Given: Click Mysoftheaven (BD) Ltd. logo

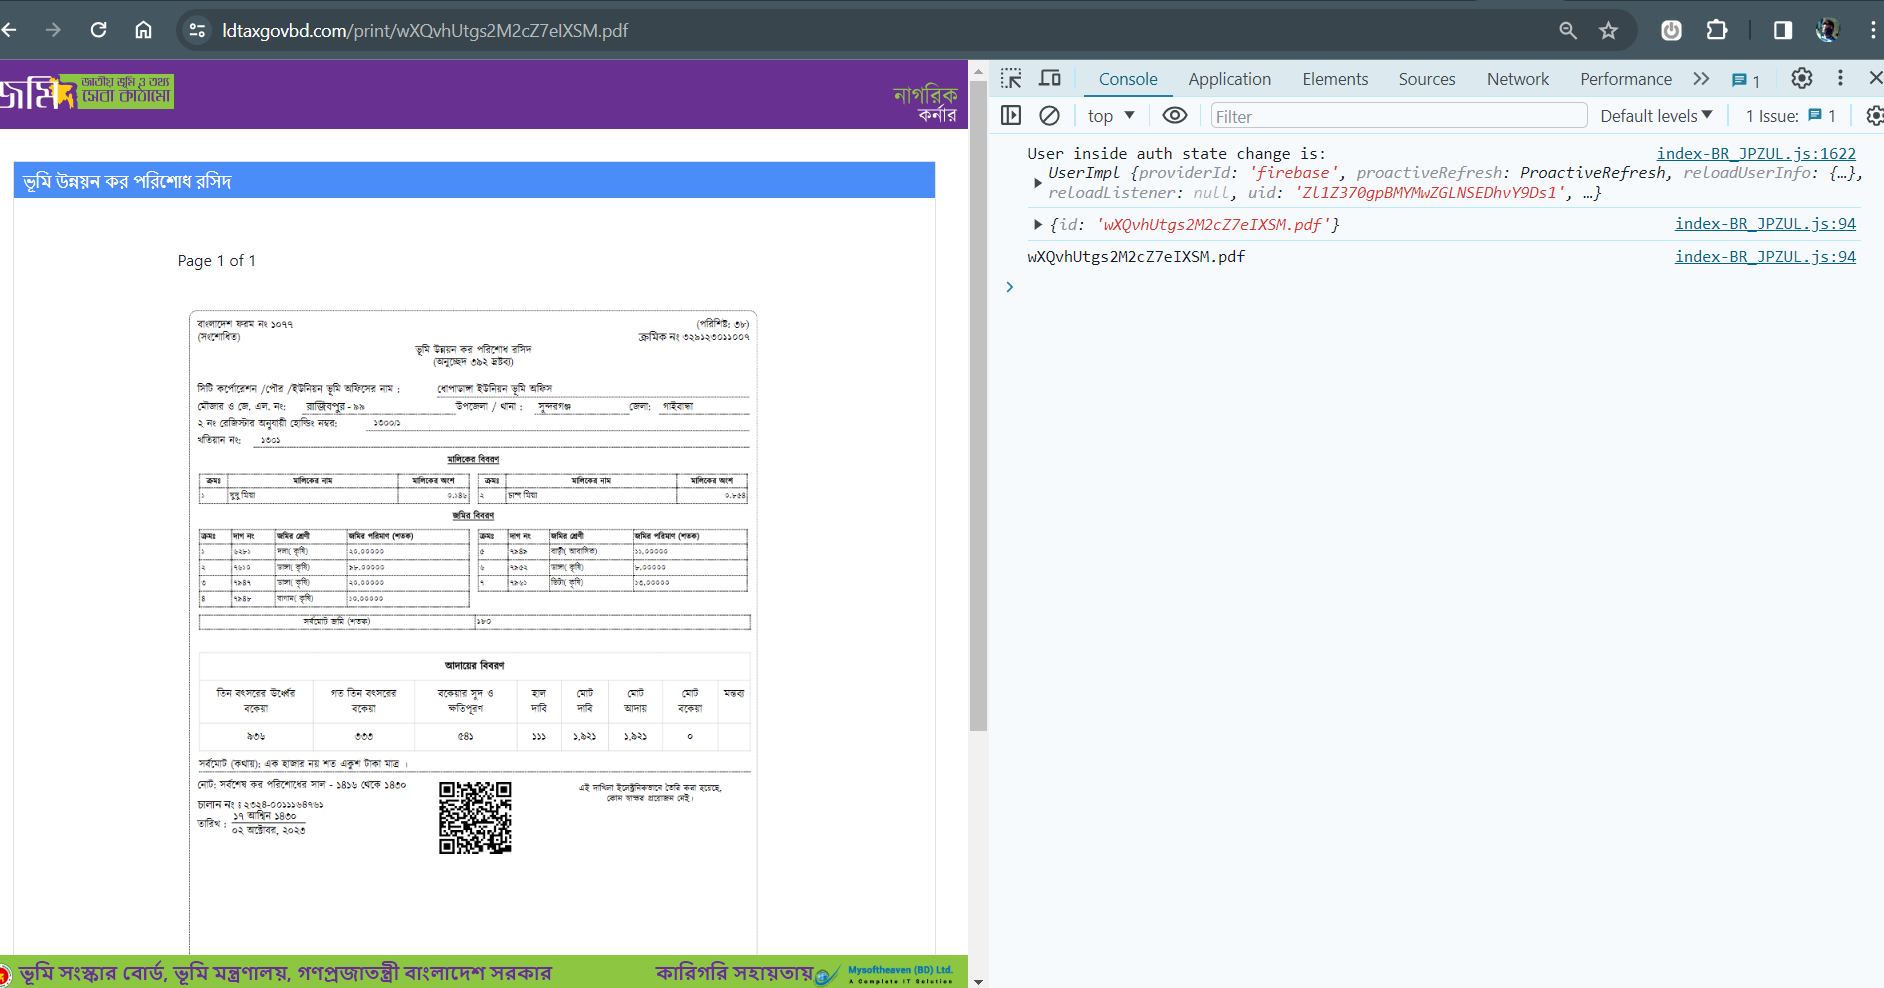Looking at the screenshot, I should tap(886, 974).
